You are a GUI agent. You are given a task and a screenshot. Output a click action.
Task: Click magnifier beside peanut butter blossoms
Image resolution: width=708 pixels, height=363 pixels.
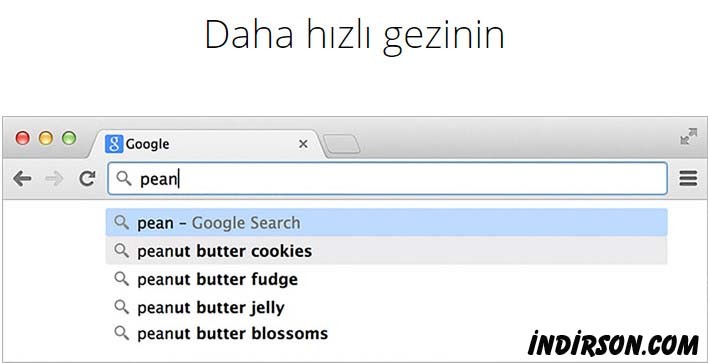(122, 333)
